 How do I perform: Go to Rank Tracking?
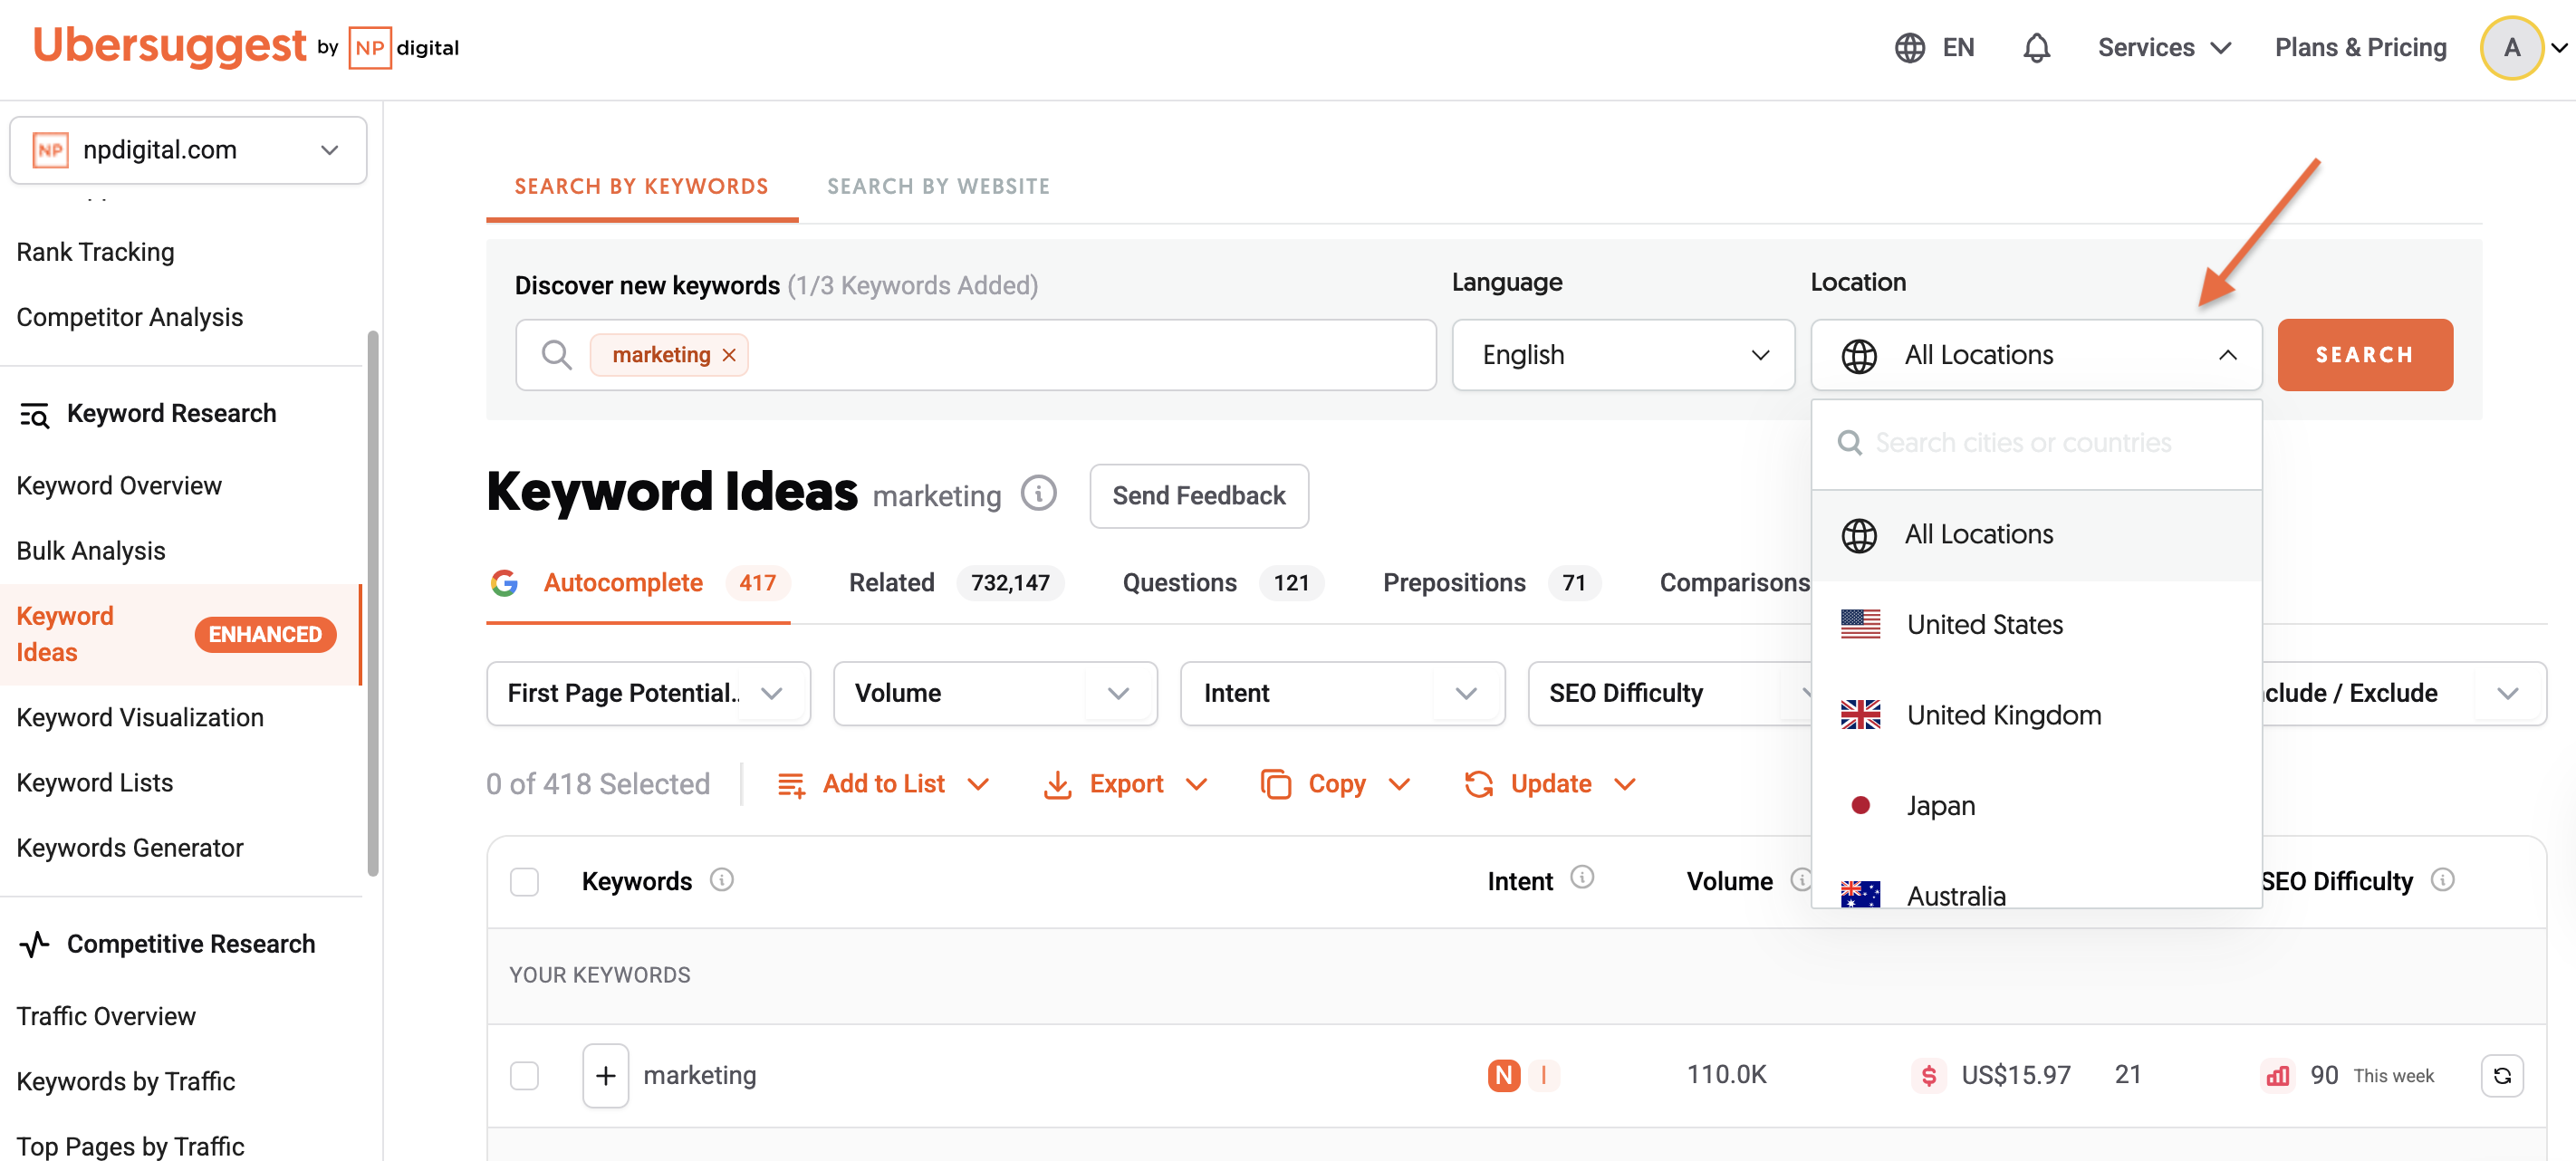point(95,253)
